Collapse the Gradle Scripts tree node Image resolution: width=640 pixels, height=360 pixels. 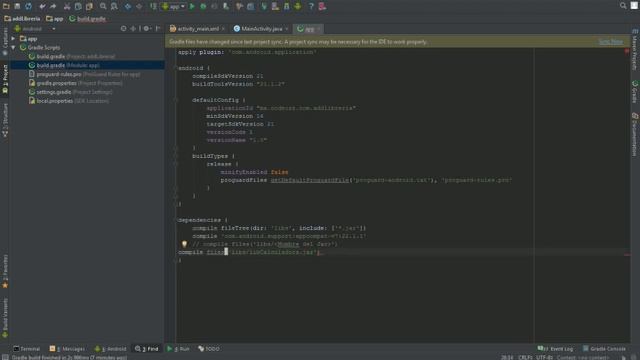tap(13, 48)
